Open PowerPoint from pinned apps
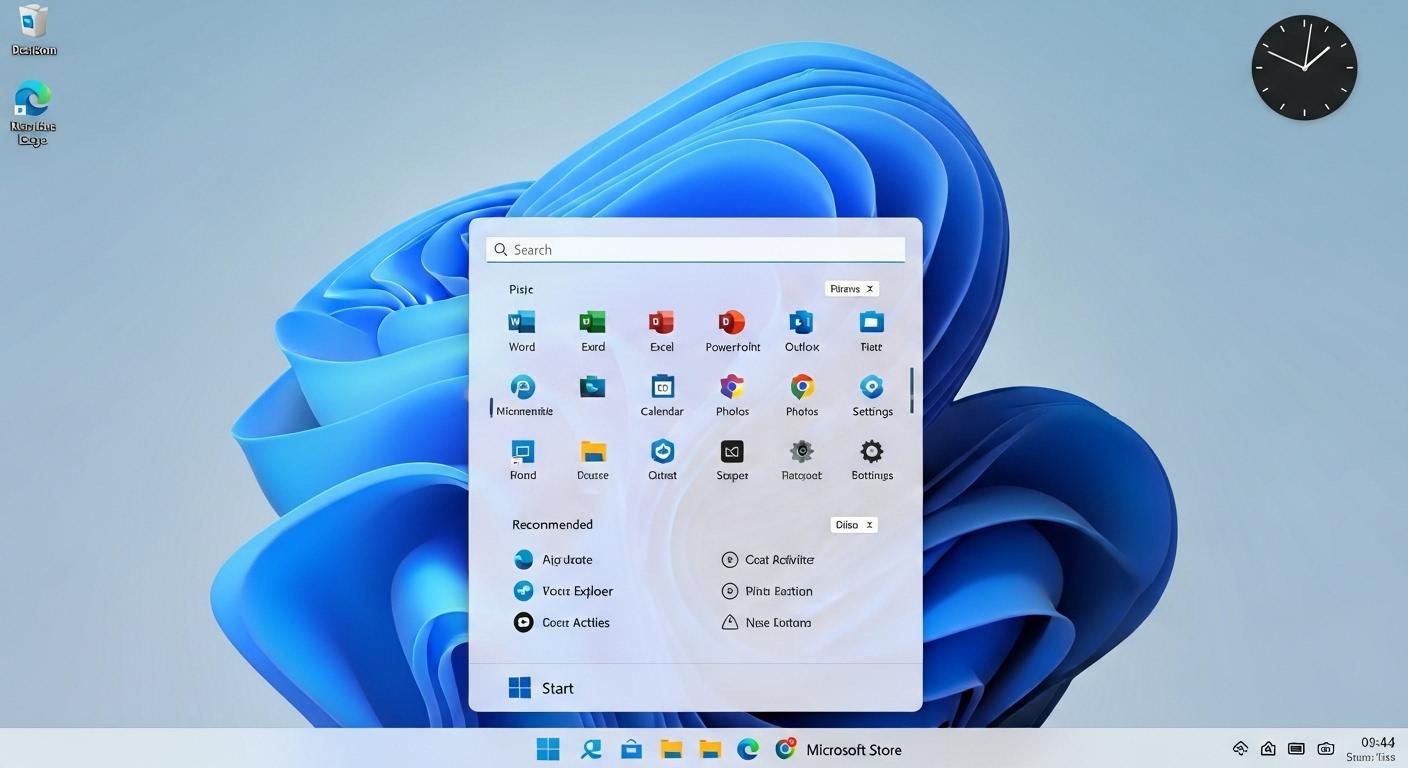This screenshot has height=768, width=1408. coord(732,330)
